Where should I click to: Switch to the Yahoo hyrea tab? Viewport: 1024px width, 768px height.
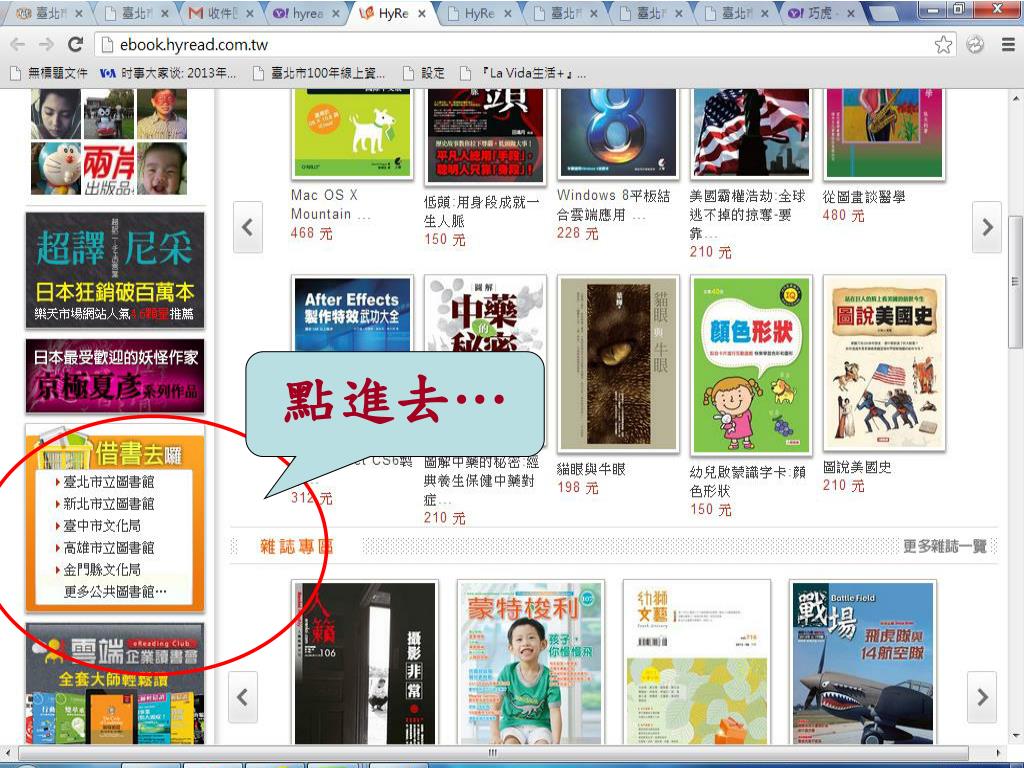click(x=305, y=13)
